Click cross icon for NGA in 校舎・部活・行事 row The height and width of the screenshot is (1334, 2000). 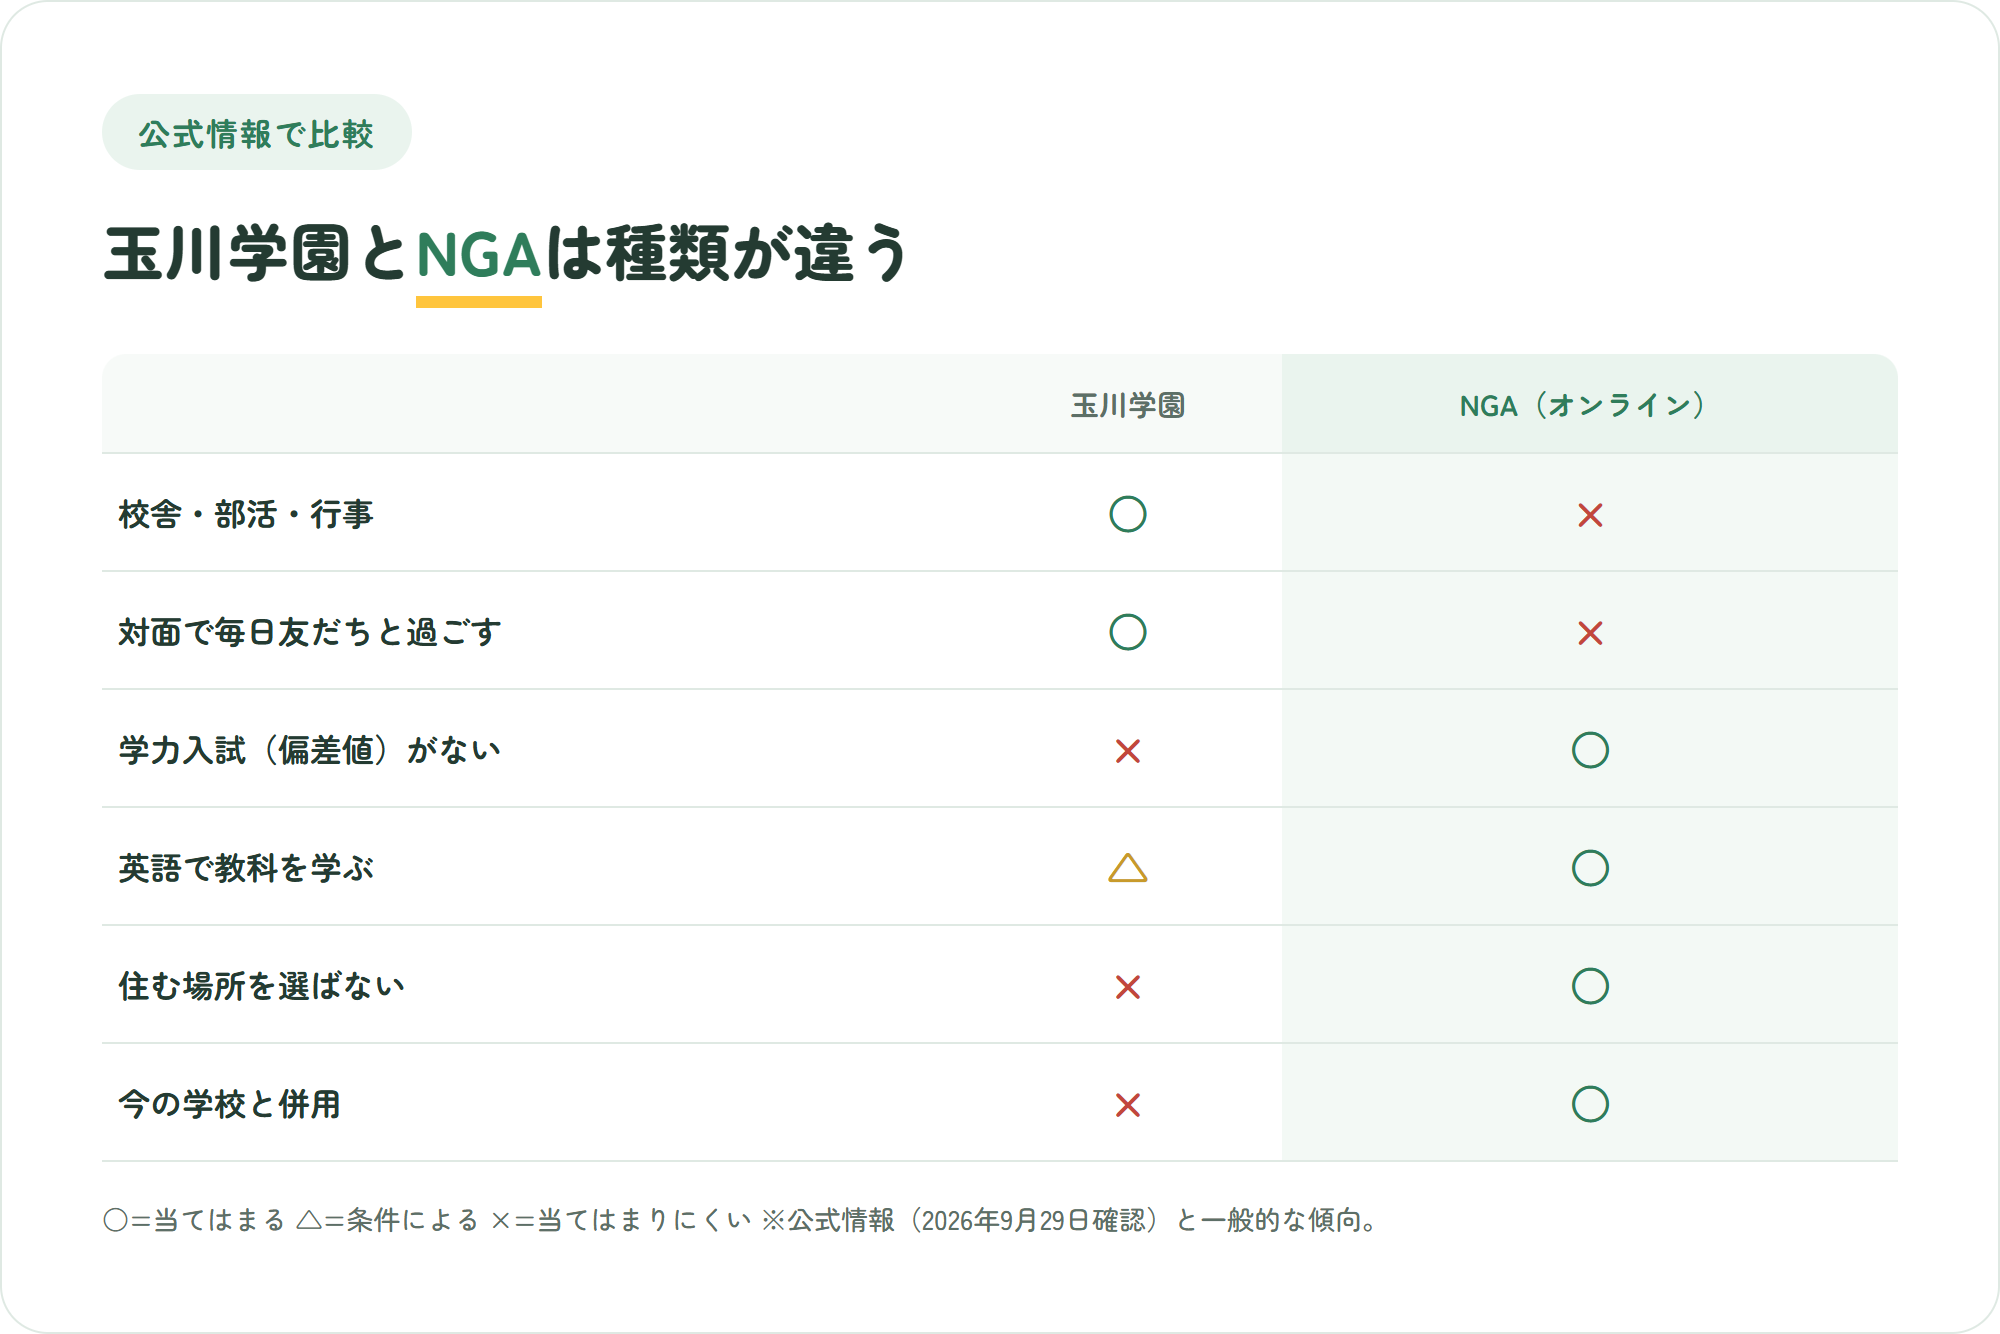point(1590,515)
